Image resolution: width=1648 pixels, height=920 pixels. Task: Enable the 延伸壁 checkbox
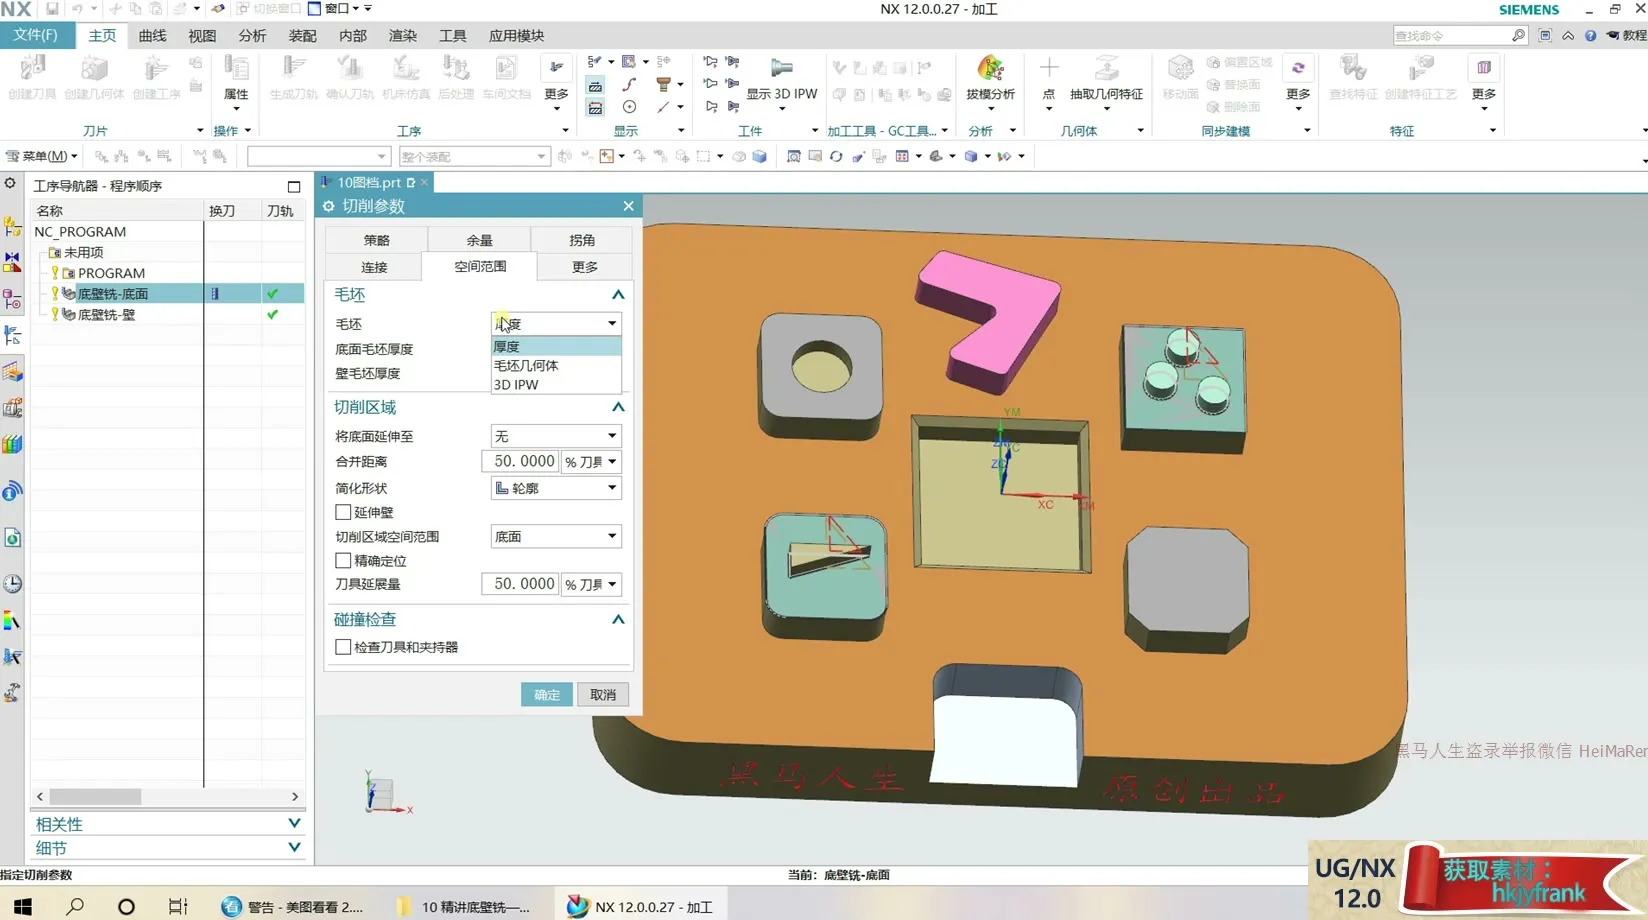pos(343,512)
